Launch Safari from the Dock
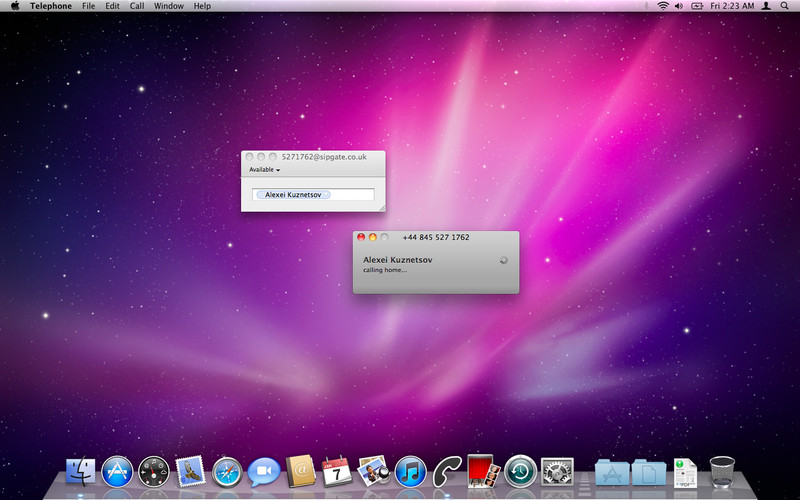 [228, 471]
